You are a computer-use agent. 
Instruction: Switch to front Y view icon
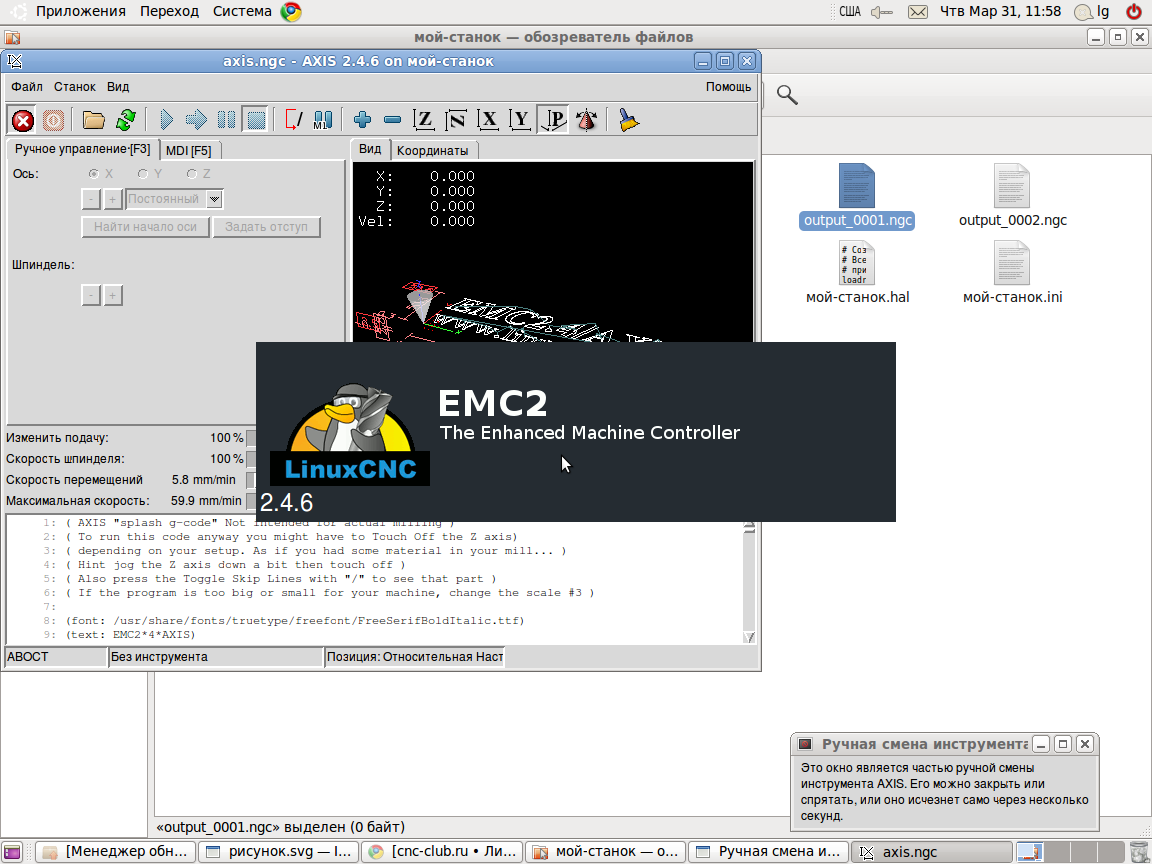click(x=519, y=120)
